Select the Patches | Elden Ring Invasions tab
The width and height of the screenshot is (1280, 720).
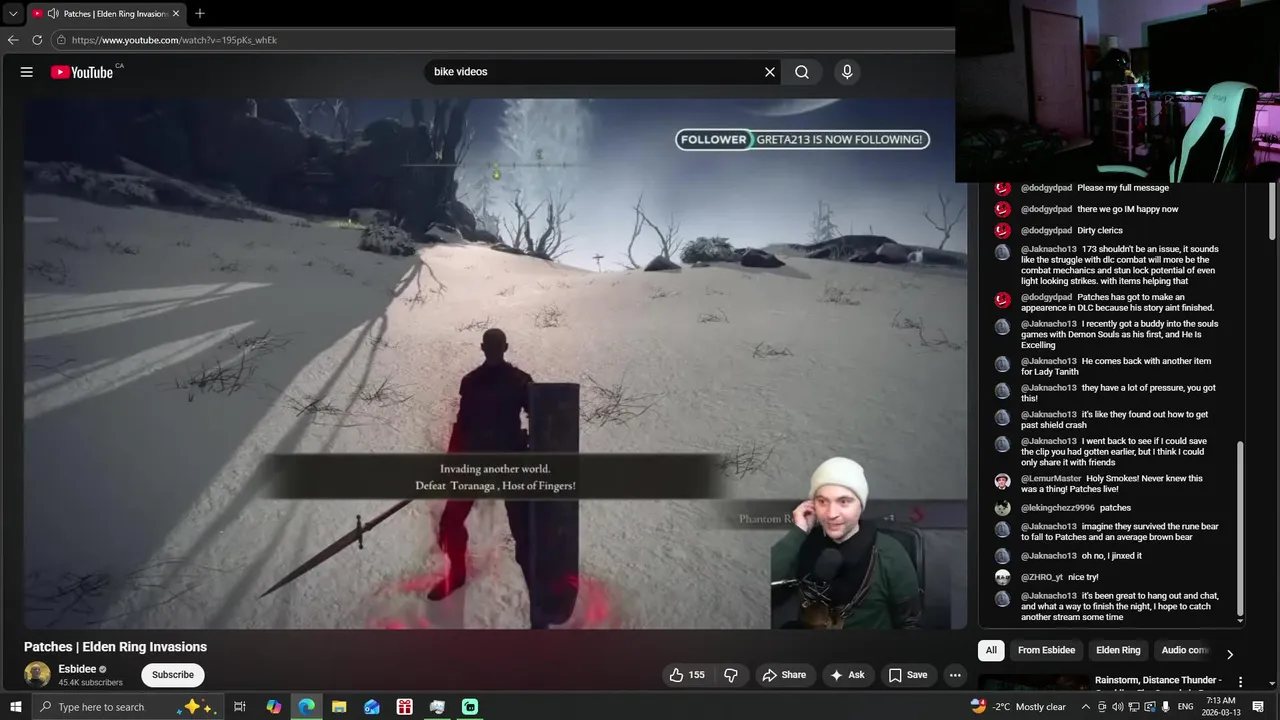coord(115,14)
